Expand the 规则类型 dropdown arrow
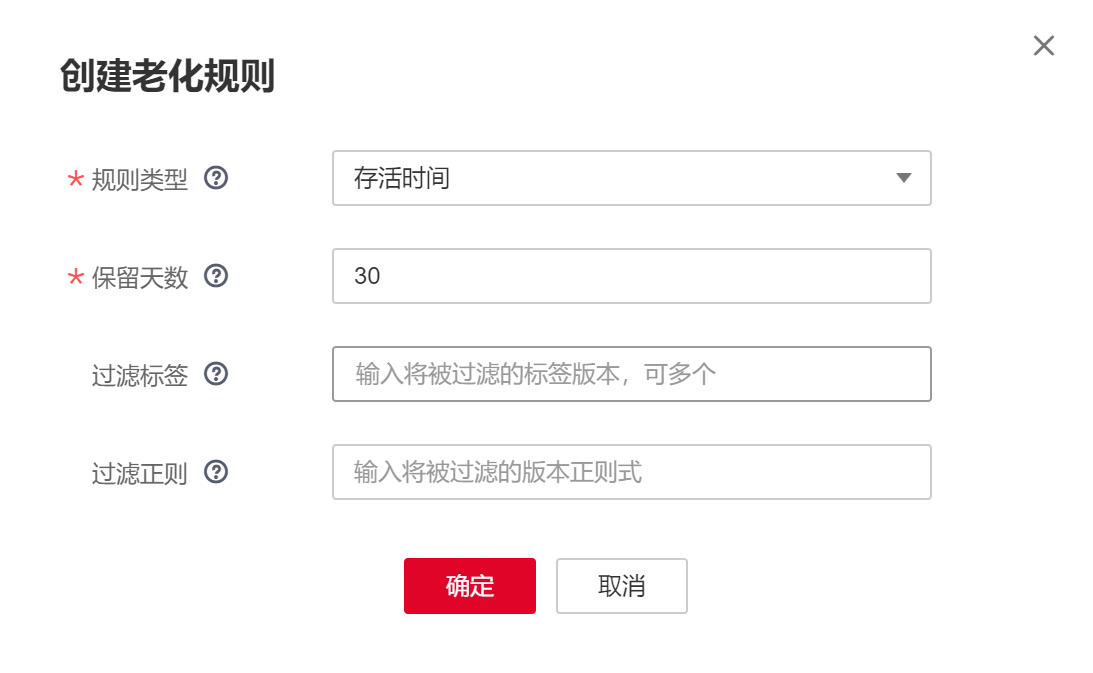 coord(903,178)
